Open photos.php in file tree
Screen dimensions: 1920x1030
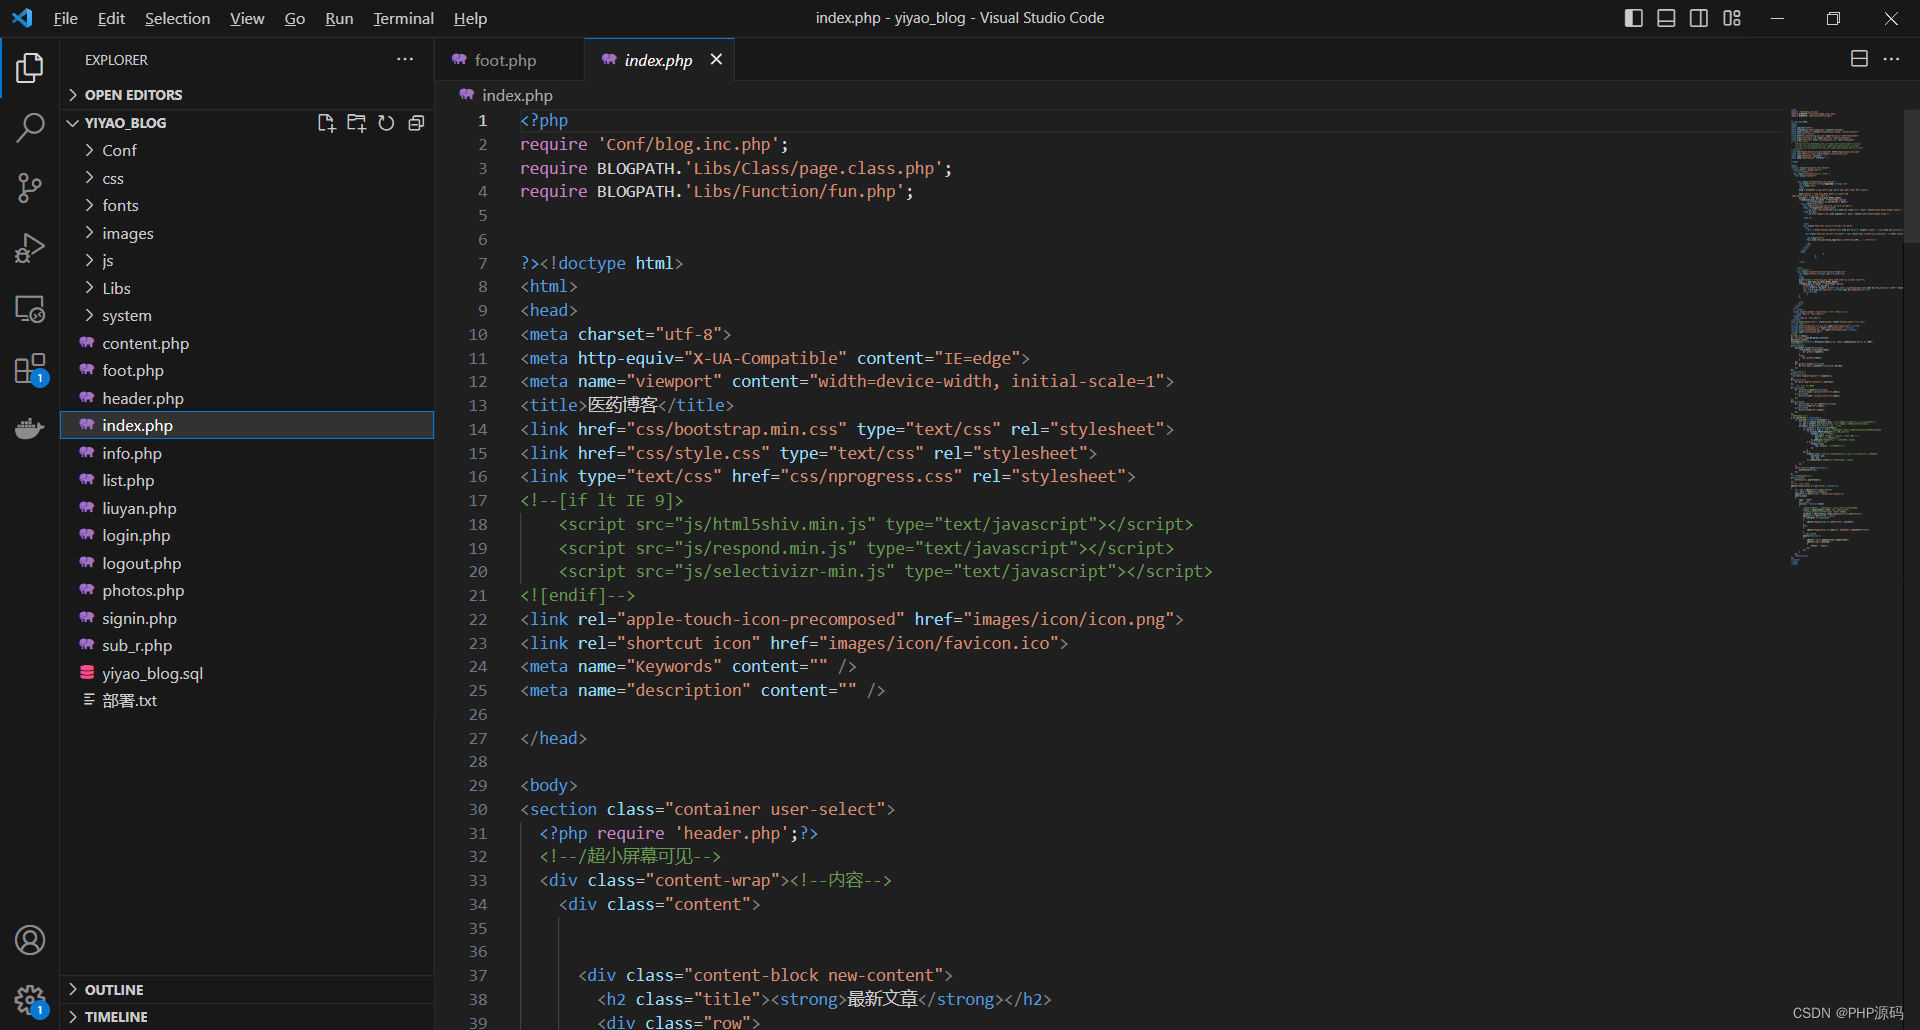pyautogui.click(x=247, y=590)
